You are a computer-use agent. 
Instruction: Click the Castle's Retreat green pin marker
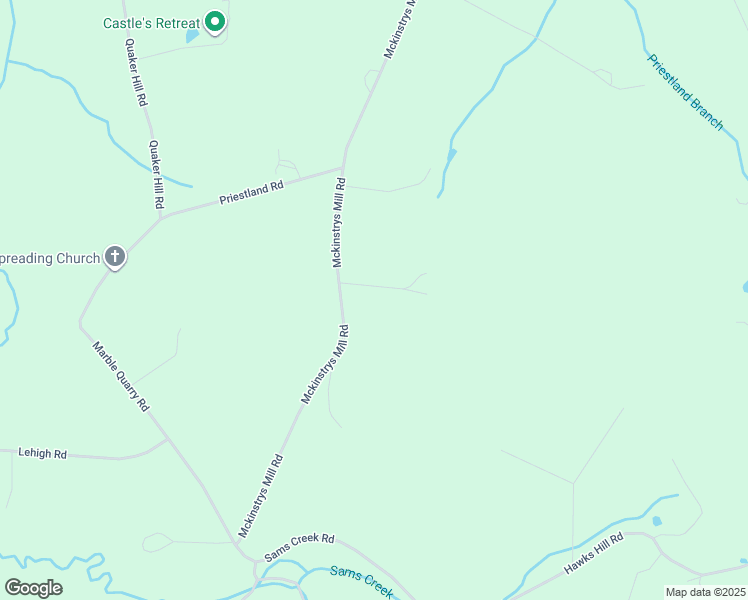[x=215, y=22]
